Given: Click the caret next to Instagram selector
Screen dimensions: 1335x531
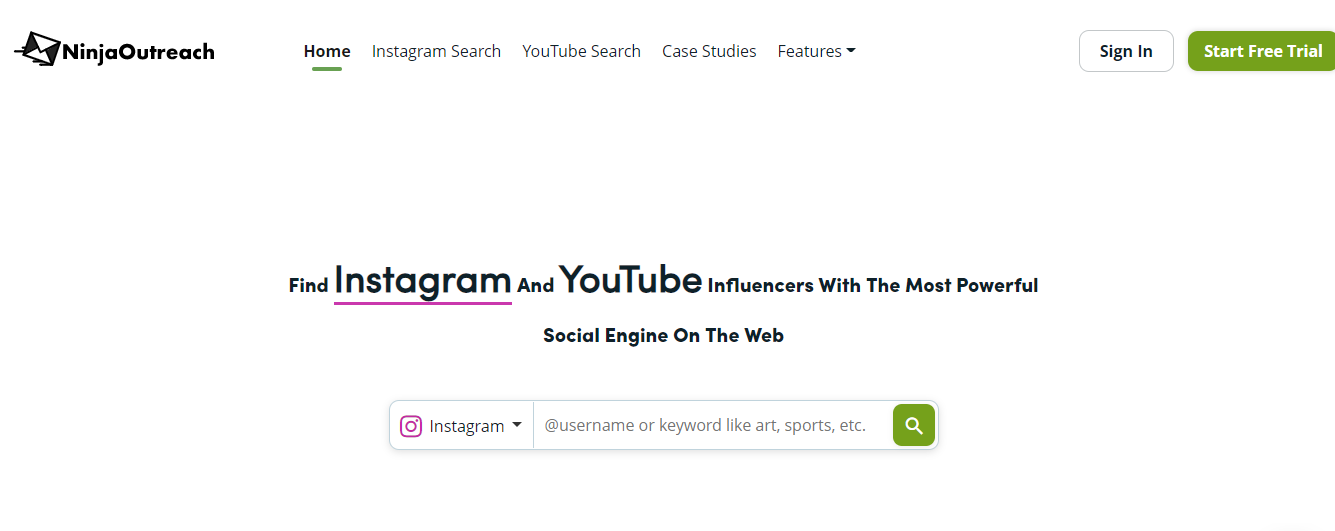Looking at the screenshot, I should [x=517, y=425].
